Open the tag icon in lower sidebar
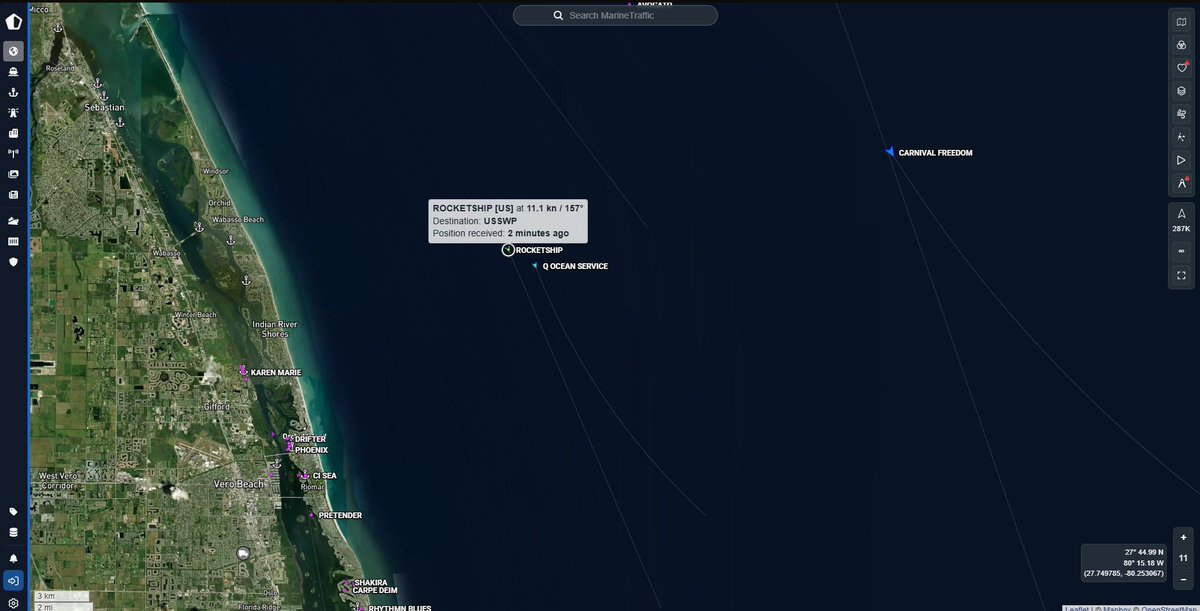 [13, 512]
